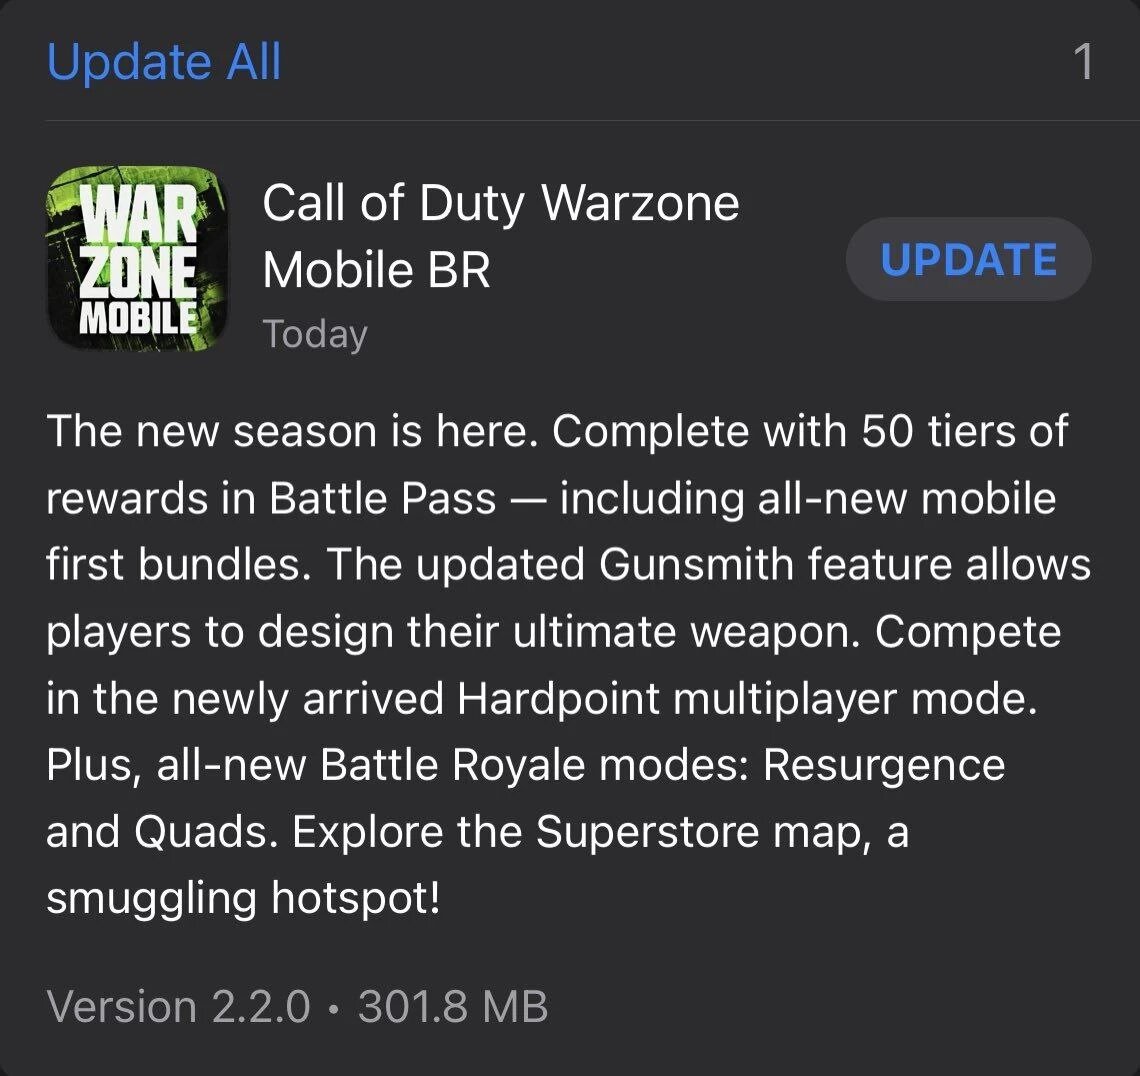Tap the 'Mobile BR' title line
Screen dimensions: 1140x1076
[377, 270]
